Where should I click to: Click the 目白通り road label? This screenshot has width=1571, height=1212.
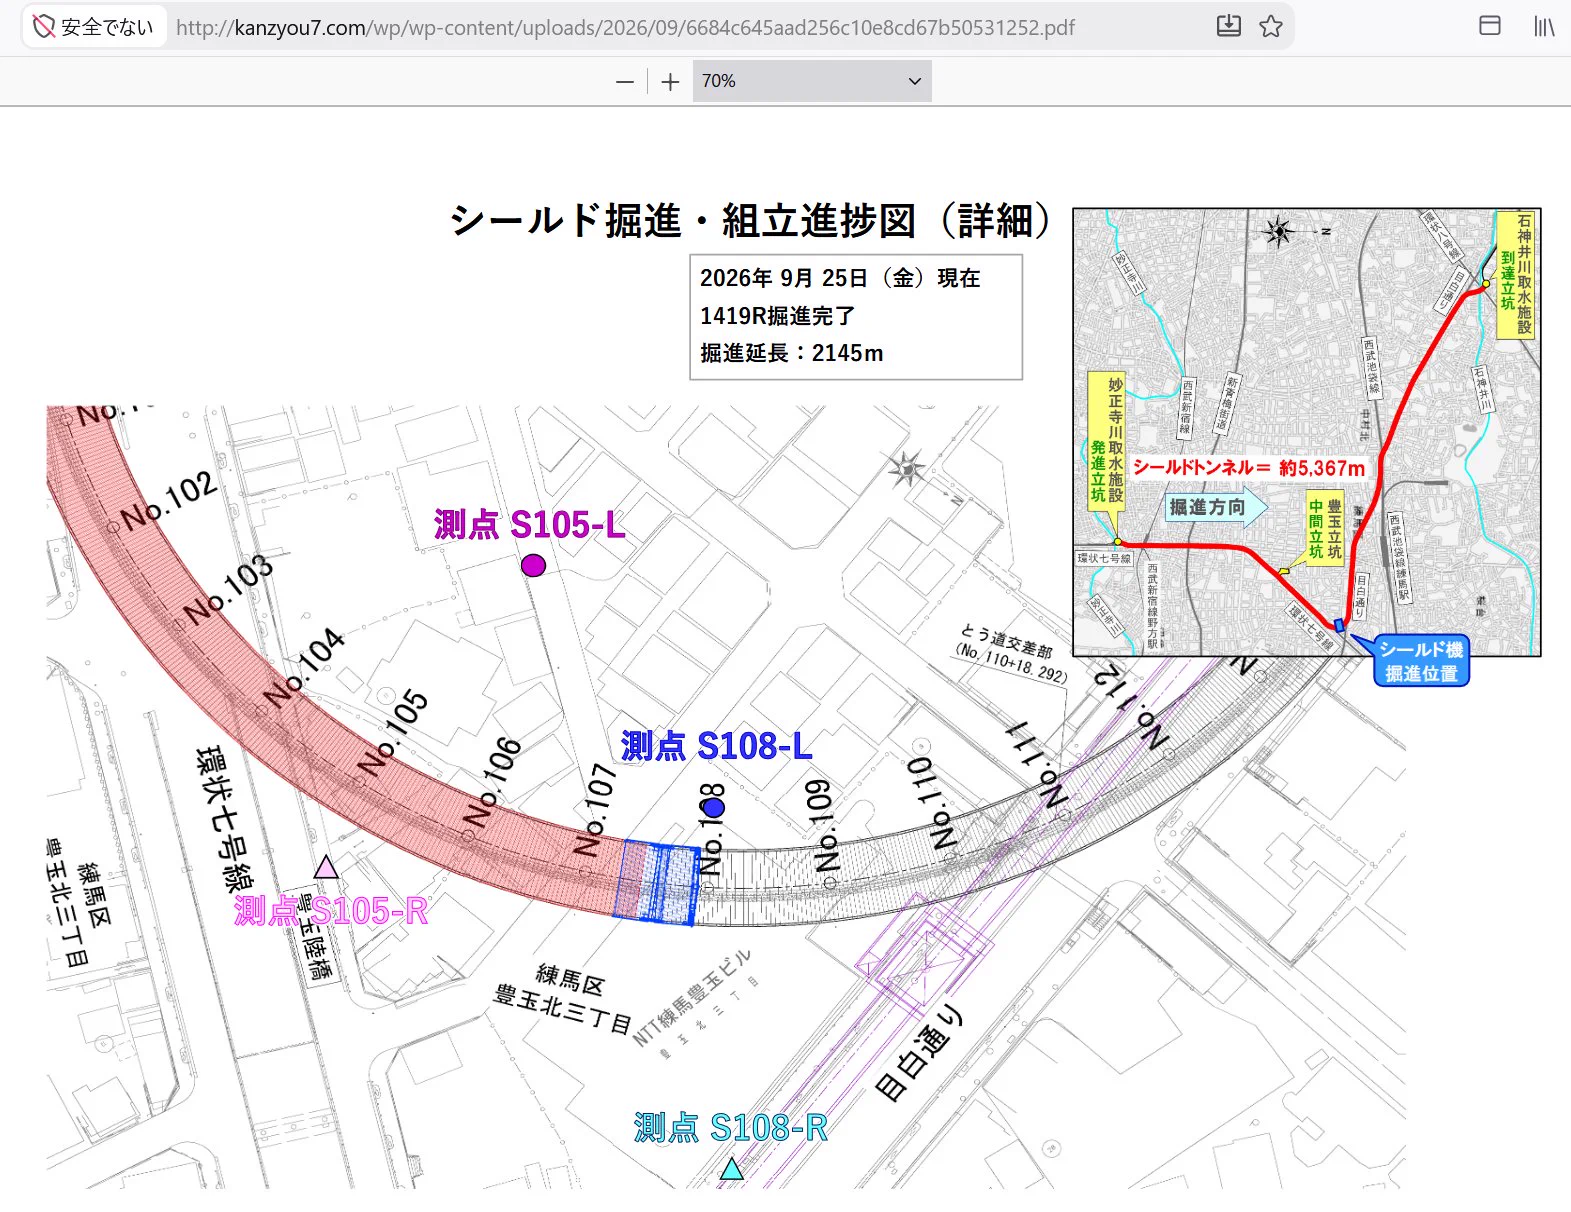click(x=919, y=1052)
